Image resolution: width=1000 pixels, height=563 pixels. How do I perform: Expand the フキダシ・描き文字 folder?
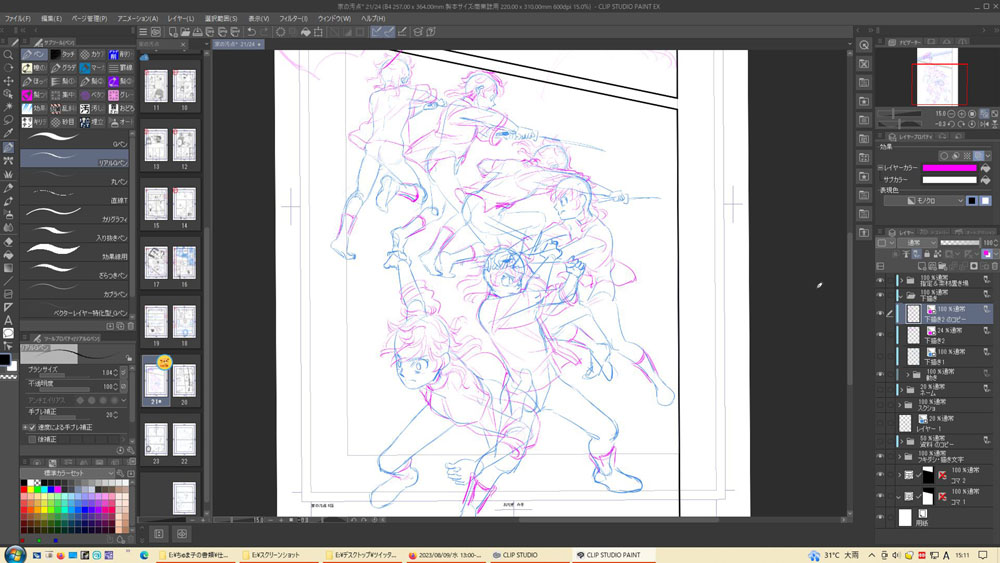tap(901, 457)
